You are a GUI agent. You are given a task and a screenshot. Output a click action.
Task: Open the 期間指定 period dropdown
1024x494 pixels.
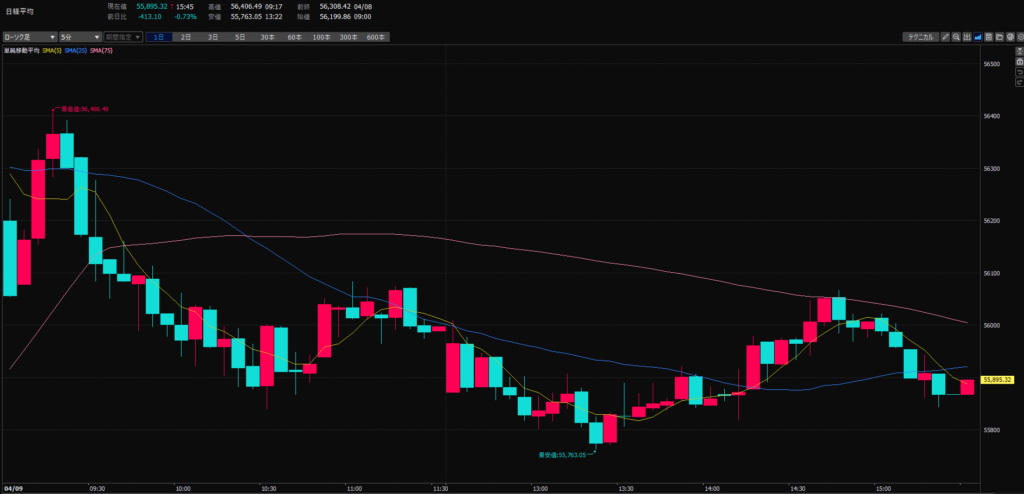(x=123, y=37)
